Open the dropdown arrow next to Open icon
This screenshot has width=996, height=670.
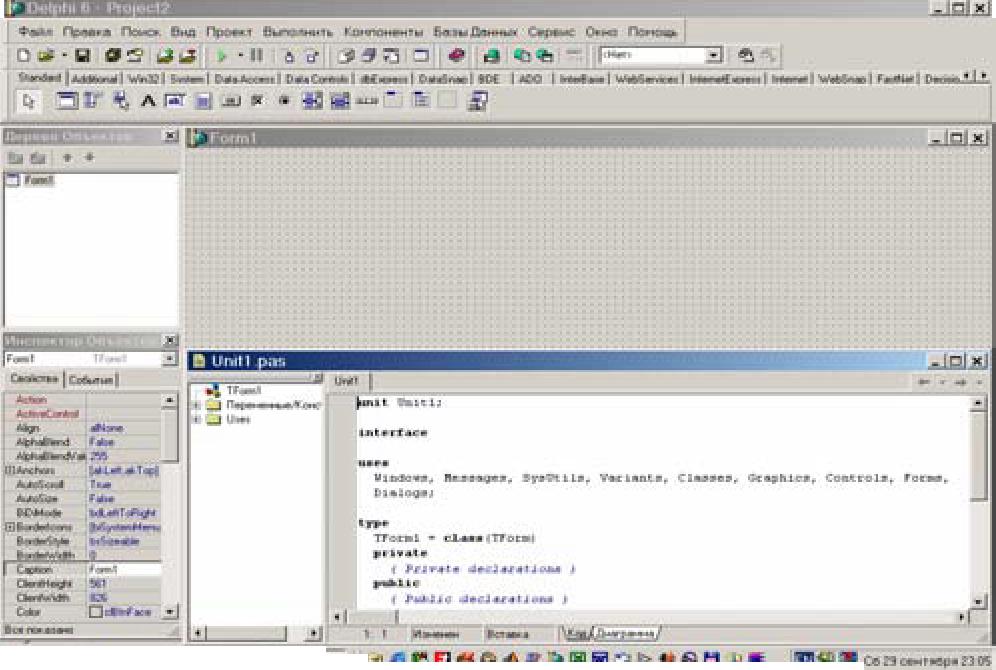point(64,56)
